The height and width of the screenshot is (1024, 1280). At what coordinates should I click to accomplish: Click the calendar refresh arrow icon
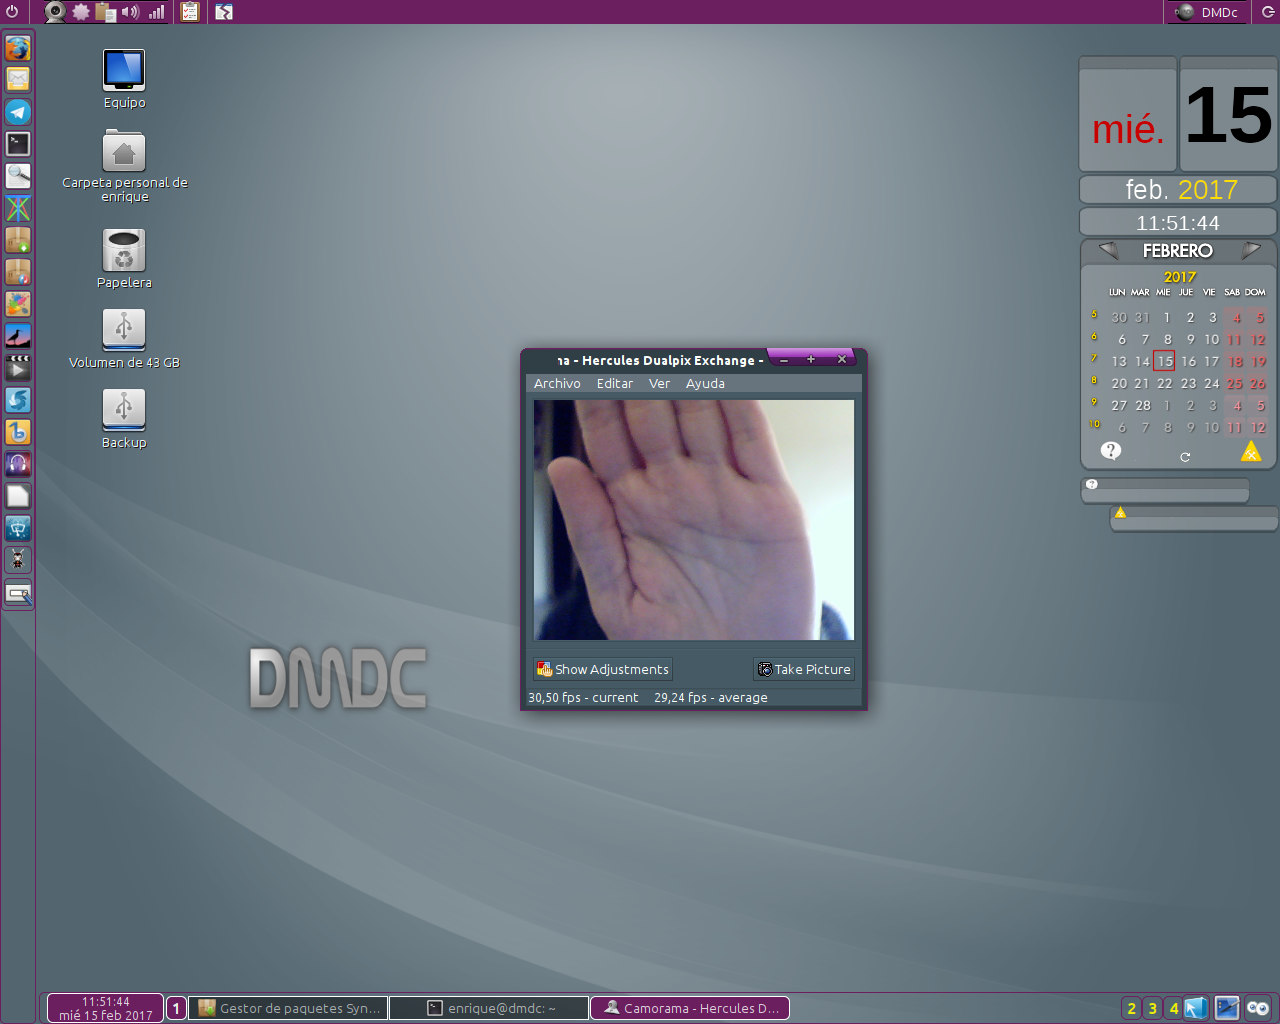[1185, 457]
